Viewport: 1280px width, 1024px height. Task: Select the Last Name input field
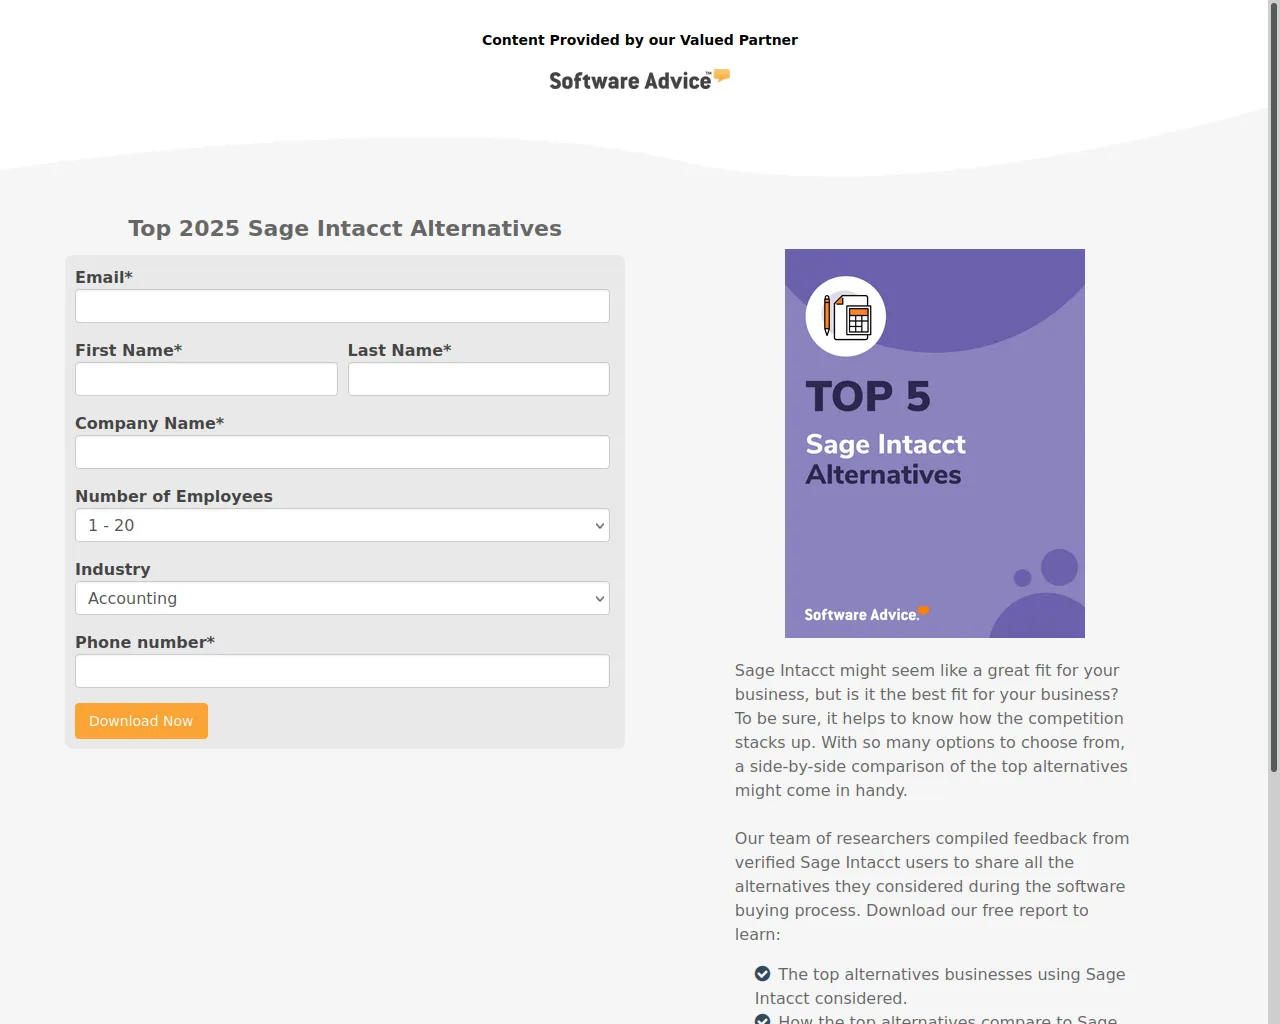(x=478, y=379)
